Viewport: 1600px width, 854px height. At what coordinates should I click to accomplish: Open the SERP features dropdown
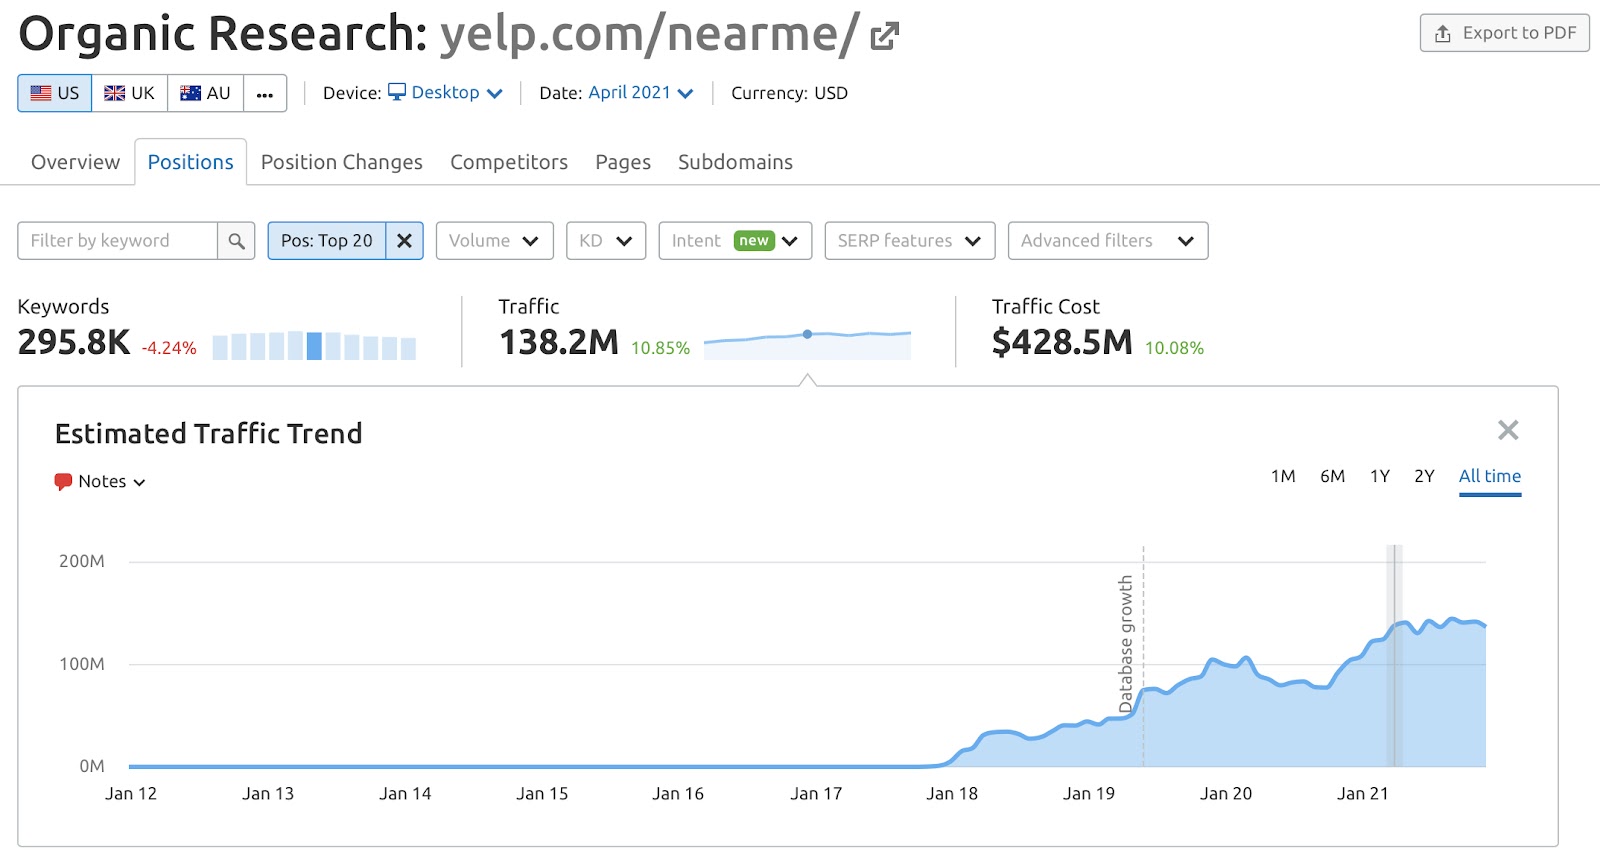point(910,241)
